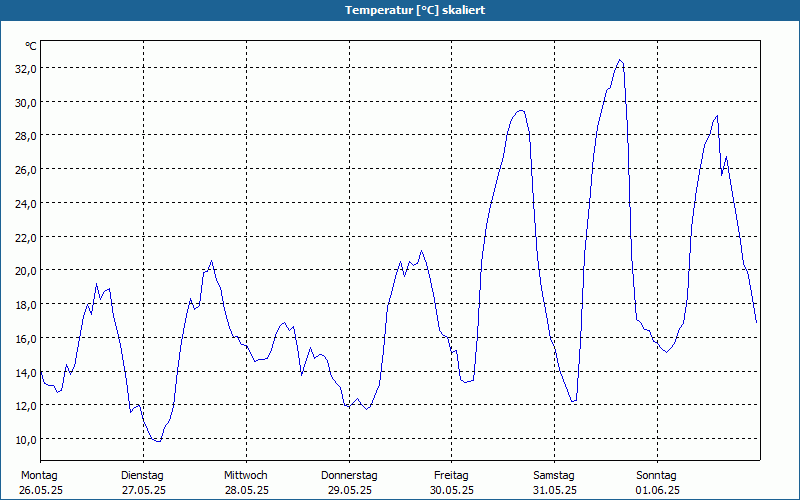The width and height of the screenshot is (800, 500).
Task: Click the Saturday temperature peak above 32
Action: (x=620, y=60)
